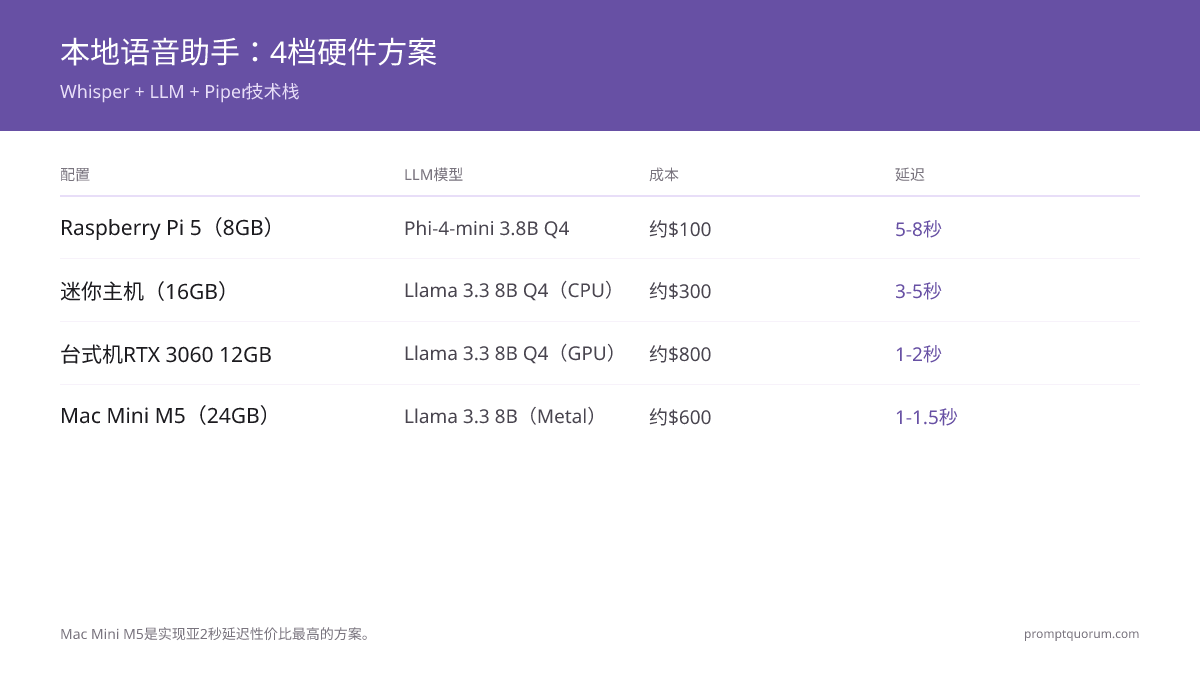
Task: Click the footnote about Mac Mini M5性价比
Action: [217, 634]
